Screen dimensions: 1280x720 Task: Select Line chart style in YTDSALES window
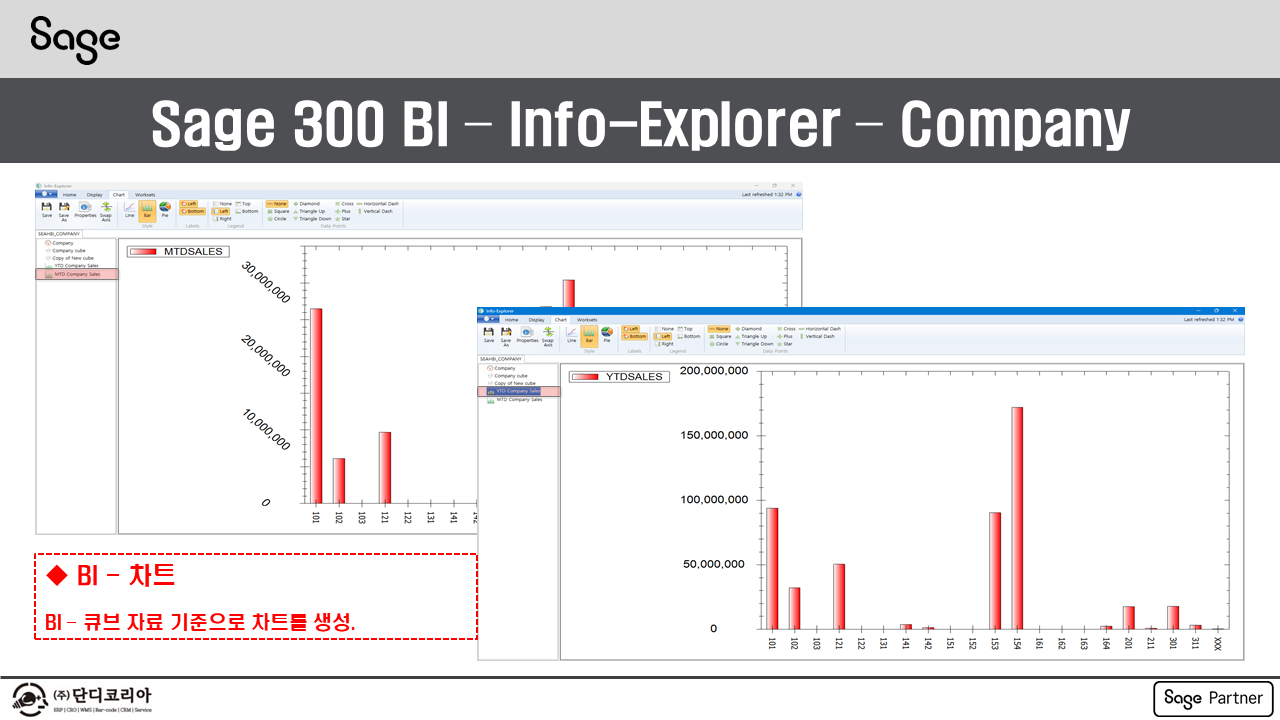[x=572, y=334]
